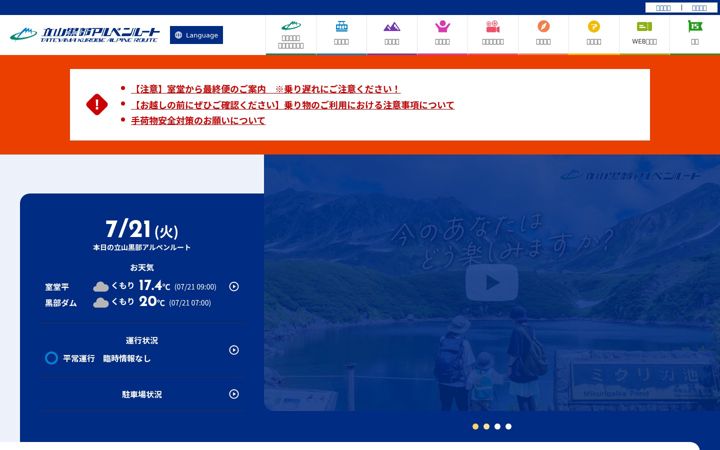Open the Language selector button
The width and height of the screenshot is (720, 450).
tap(197, 35)
